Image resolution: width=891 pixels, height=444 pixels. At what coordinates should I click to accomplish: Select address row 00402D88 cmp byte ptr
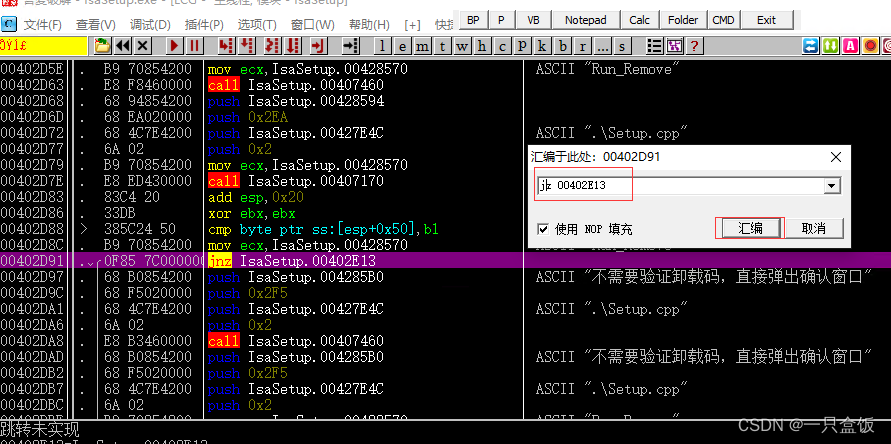(261, 229)
